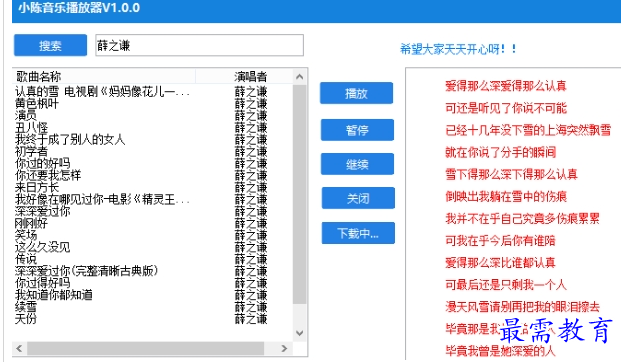This screenshot has width=621, height=362.
Task: Click the horizontal scrollbar thumb of song list
Action: 145,349
